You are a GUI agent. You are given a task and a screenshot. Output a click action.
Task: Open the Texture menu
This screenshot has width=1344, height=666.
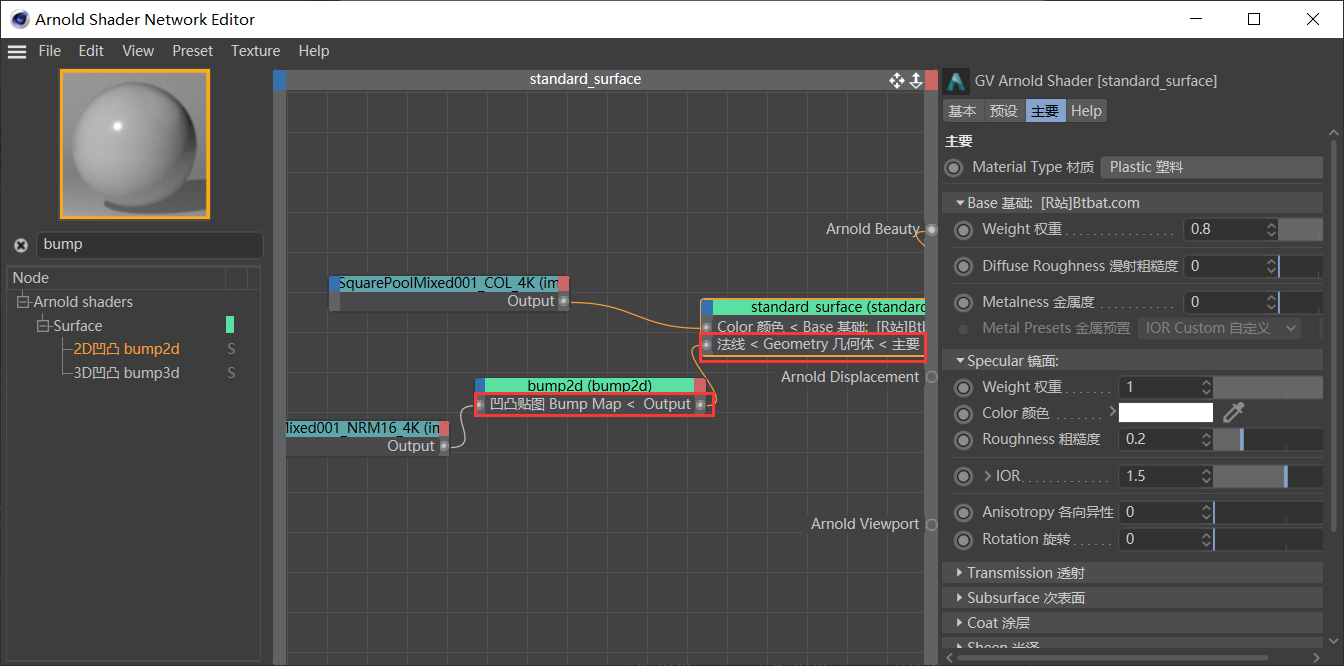pos(255,51)
